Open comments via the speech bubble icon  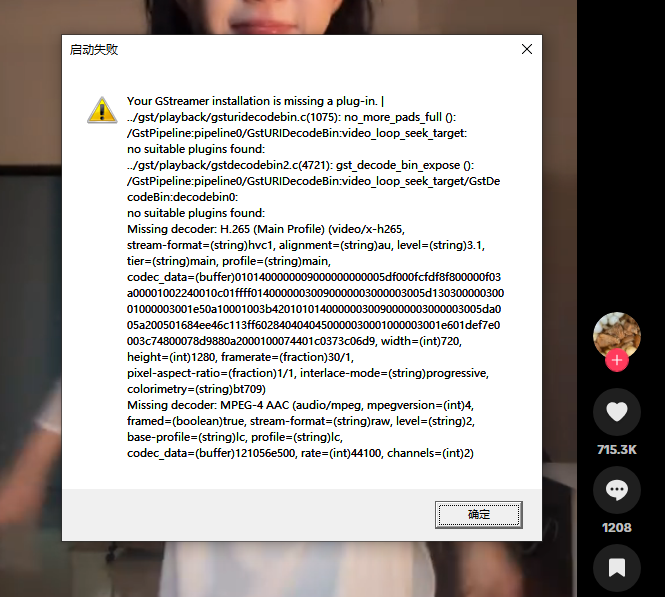(x=617, y=490)
